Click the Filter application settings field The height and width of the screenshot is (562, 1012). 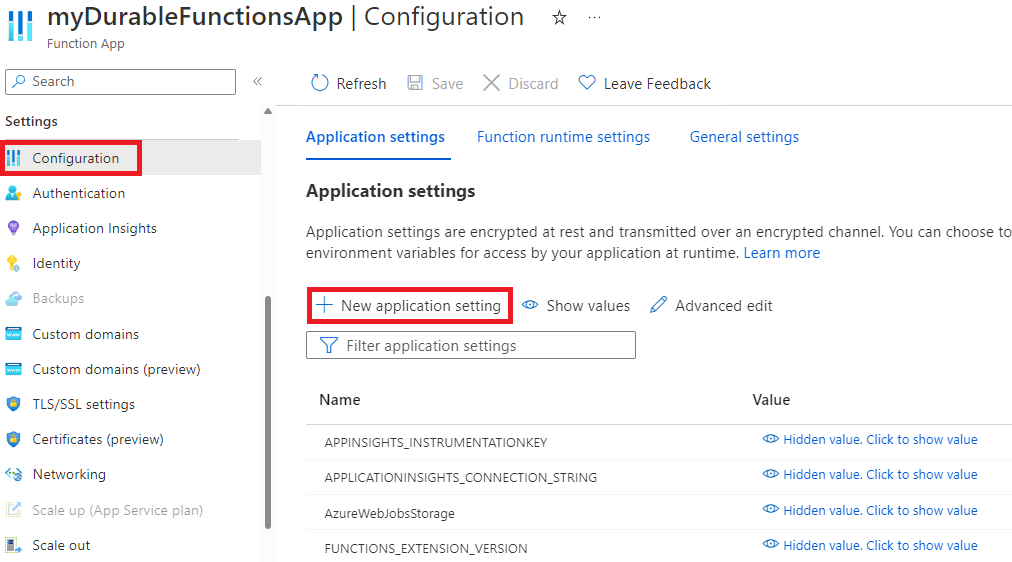[x=471, y=345]
